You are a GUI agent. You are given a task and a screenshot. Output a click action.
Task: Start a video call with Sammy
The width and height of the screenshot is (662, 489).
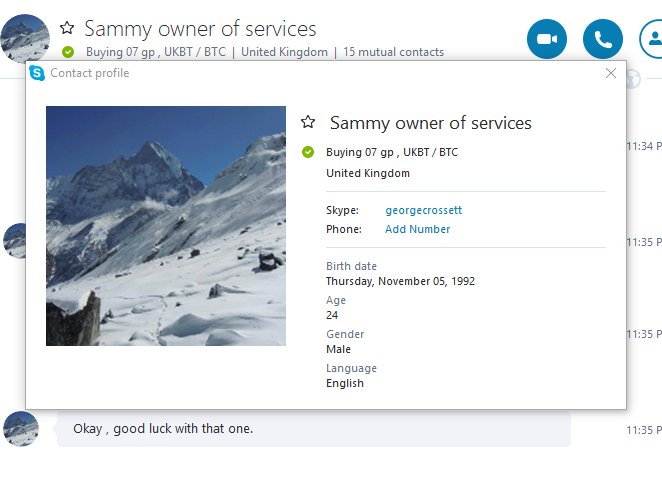(x=547, y=39)
